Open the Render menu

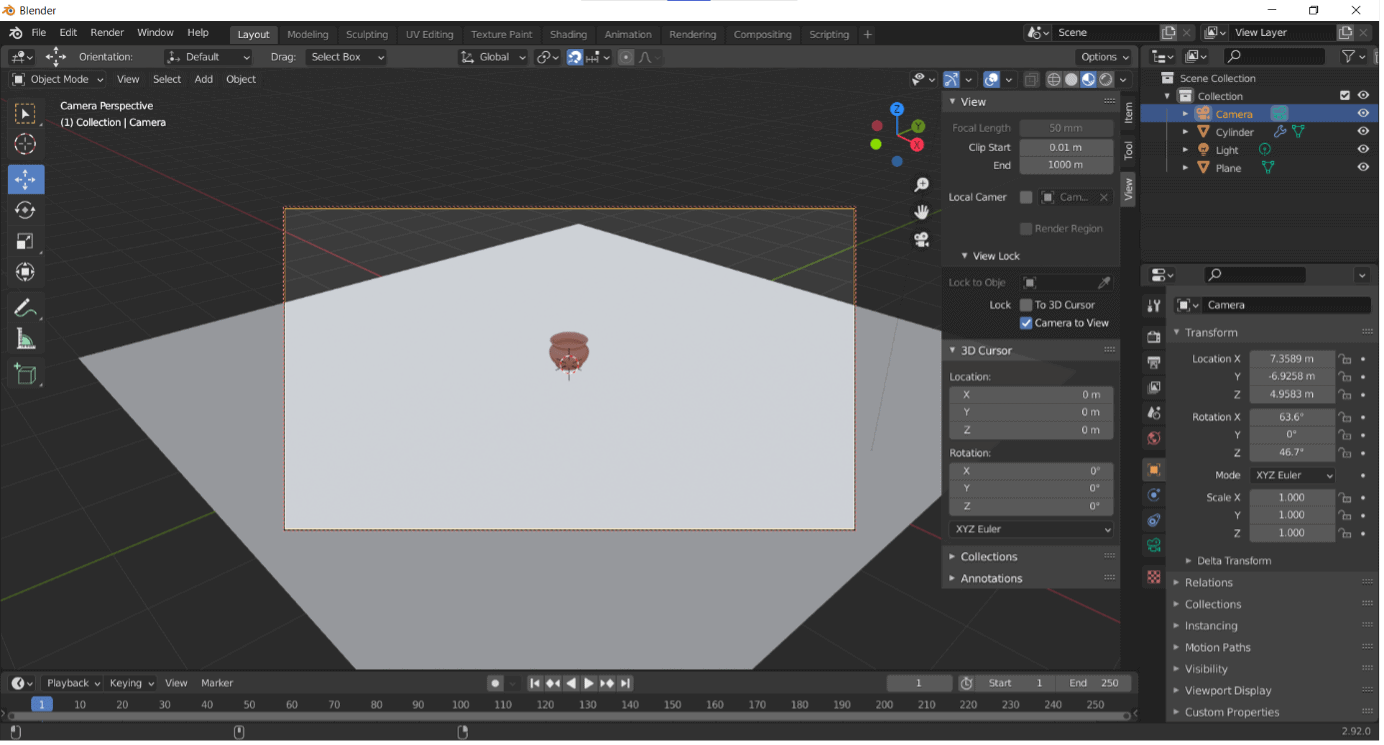107,33
